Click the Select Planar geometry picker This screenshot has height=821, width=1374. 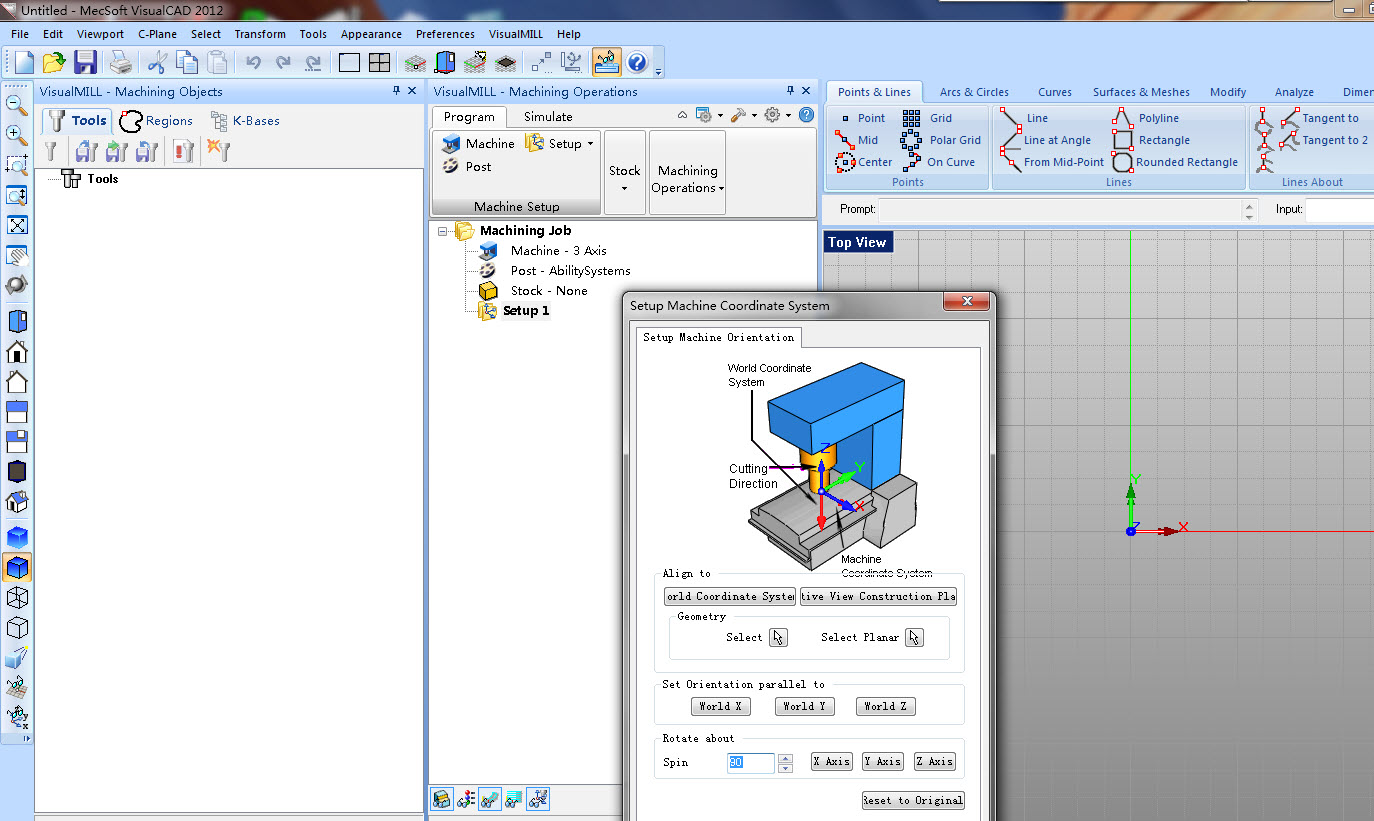914,637
